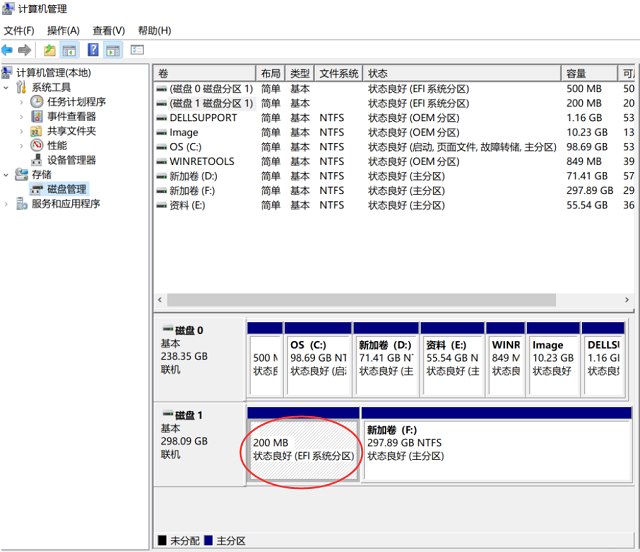640x552 pixels.
Task: Select the (磁盘 1 磁盘分区 1) row
Action: pos(394,103)
